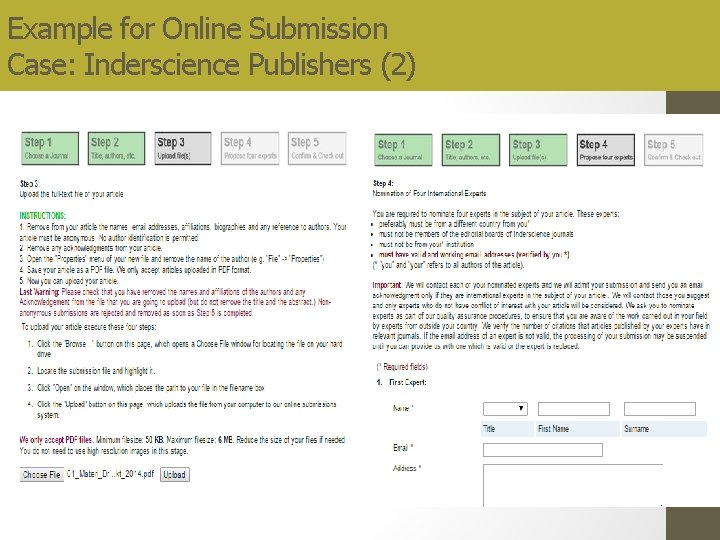
Task: Click the 'Email *' field label
Action: pos(403,448)
